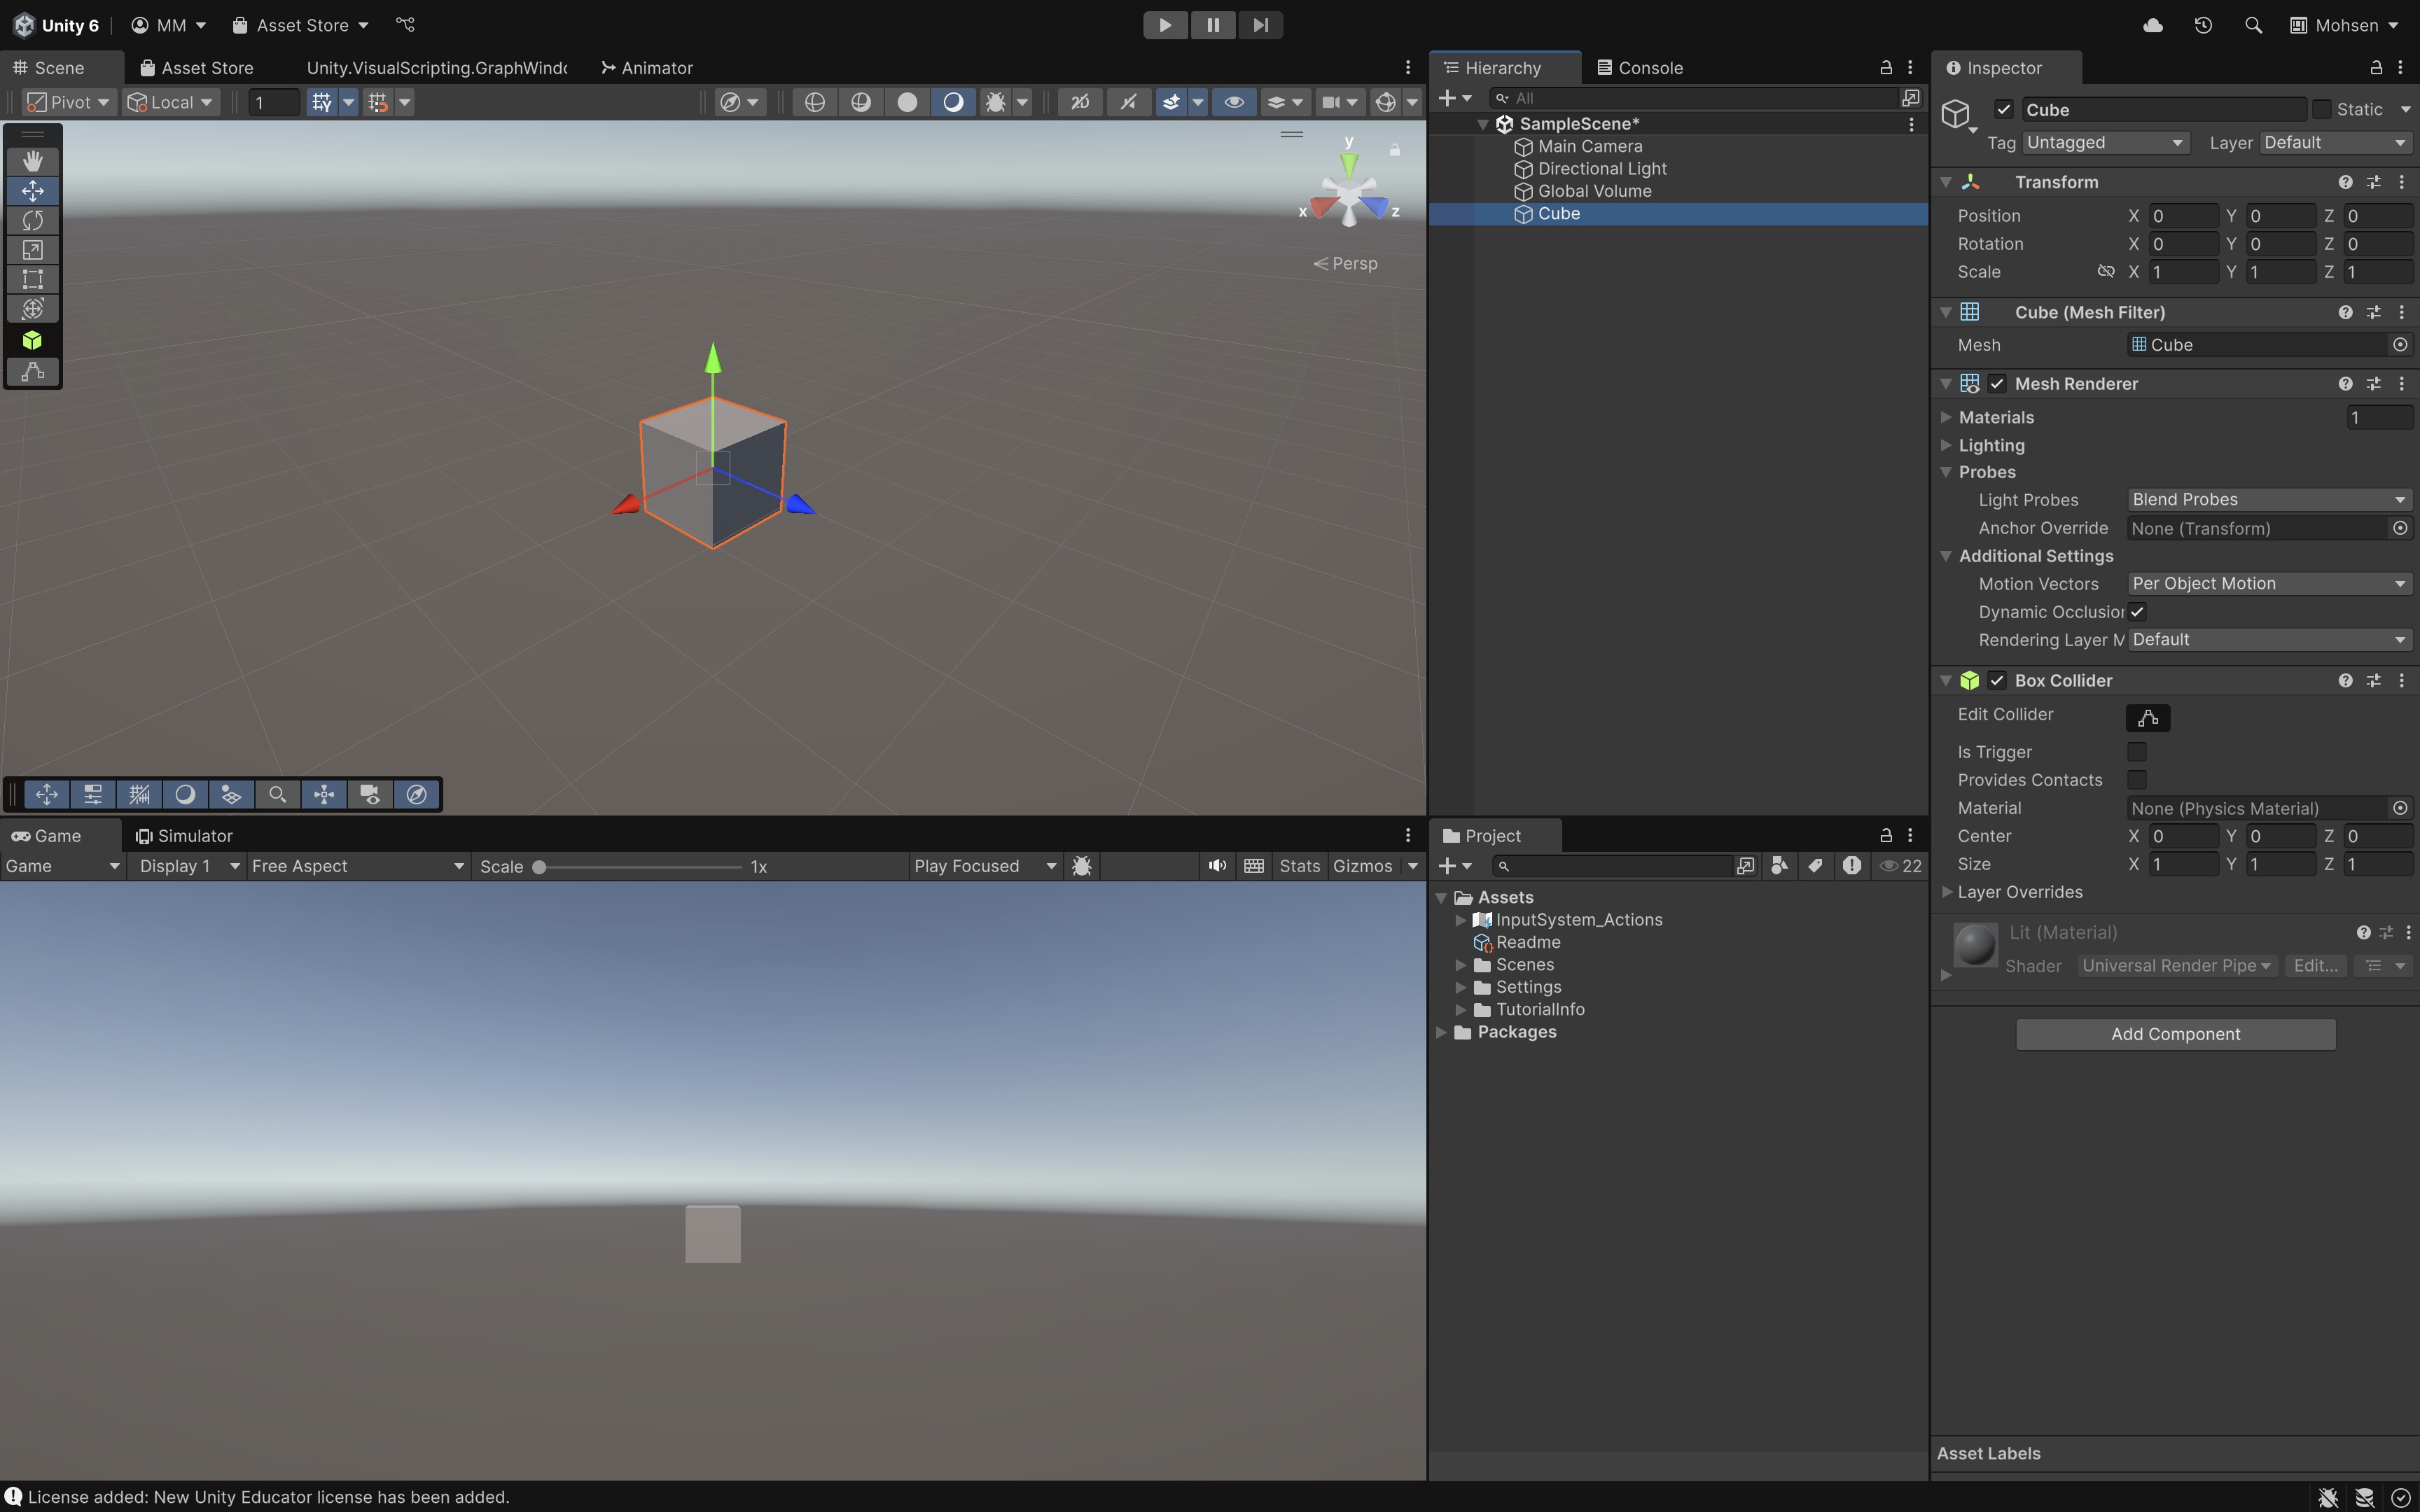
Task: Mute audio in the Game view
Action: coord(1216,866)
